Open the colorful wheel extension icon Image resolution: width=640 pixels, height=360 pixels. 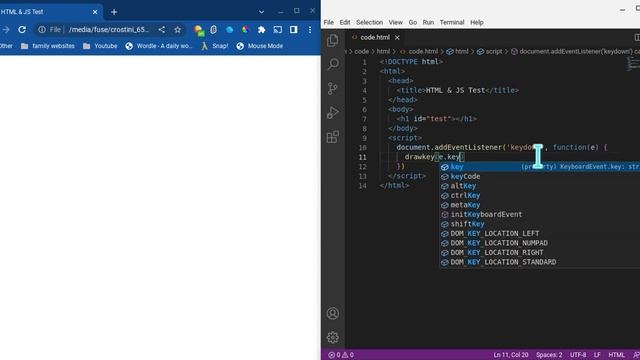point(245,29)
